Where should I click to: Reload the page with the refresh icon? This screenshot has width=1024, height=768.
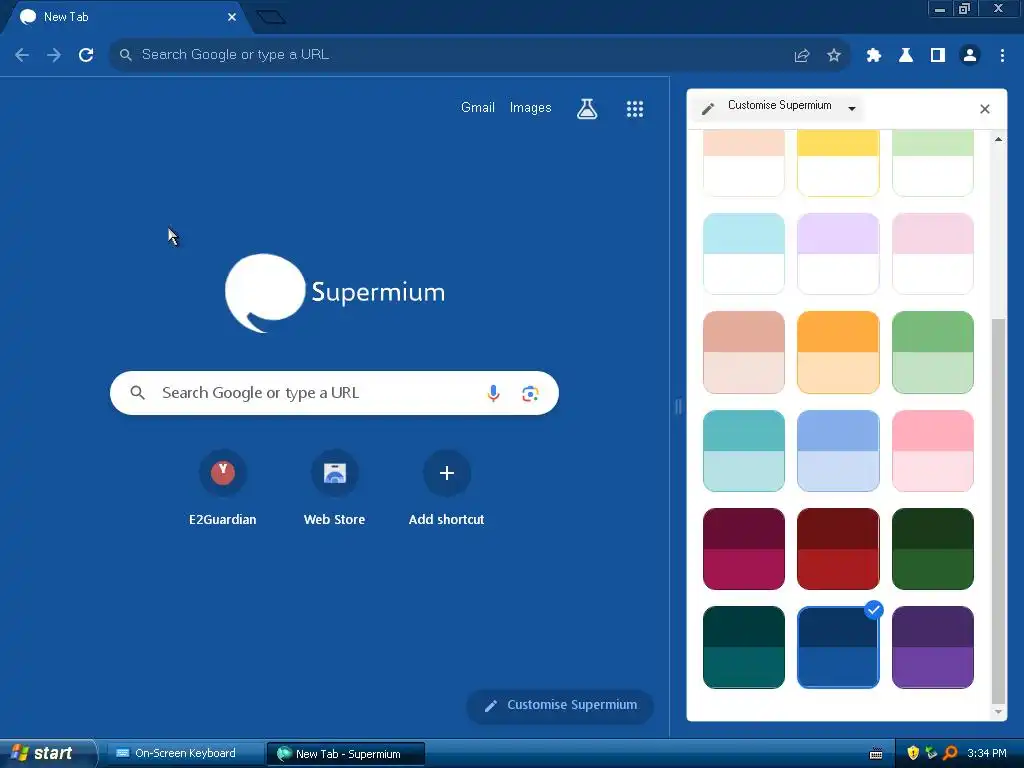tap(86, 55)
